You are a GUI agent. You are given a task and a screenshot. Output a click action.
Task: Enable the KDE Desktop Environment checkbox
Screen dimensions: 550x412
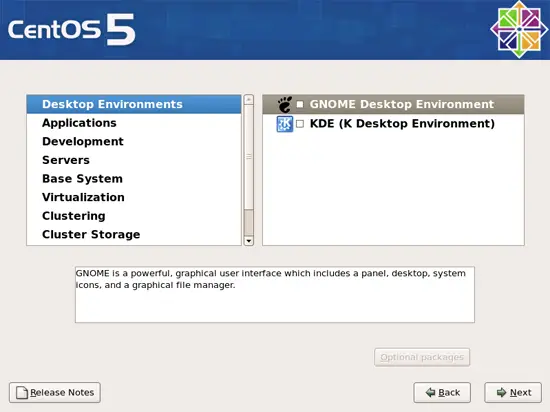pyautogui.click(x=300, y=124)
